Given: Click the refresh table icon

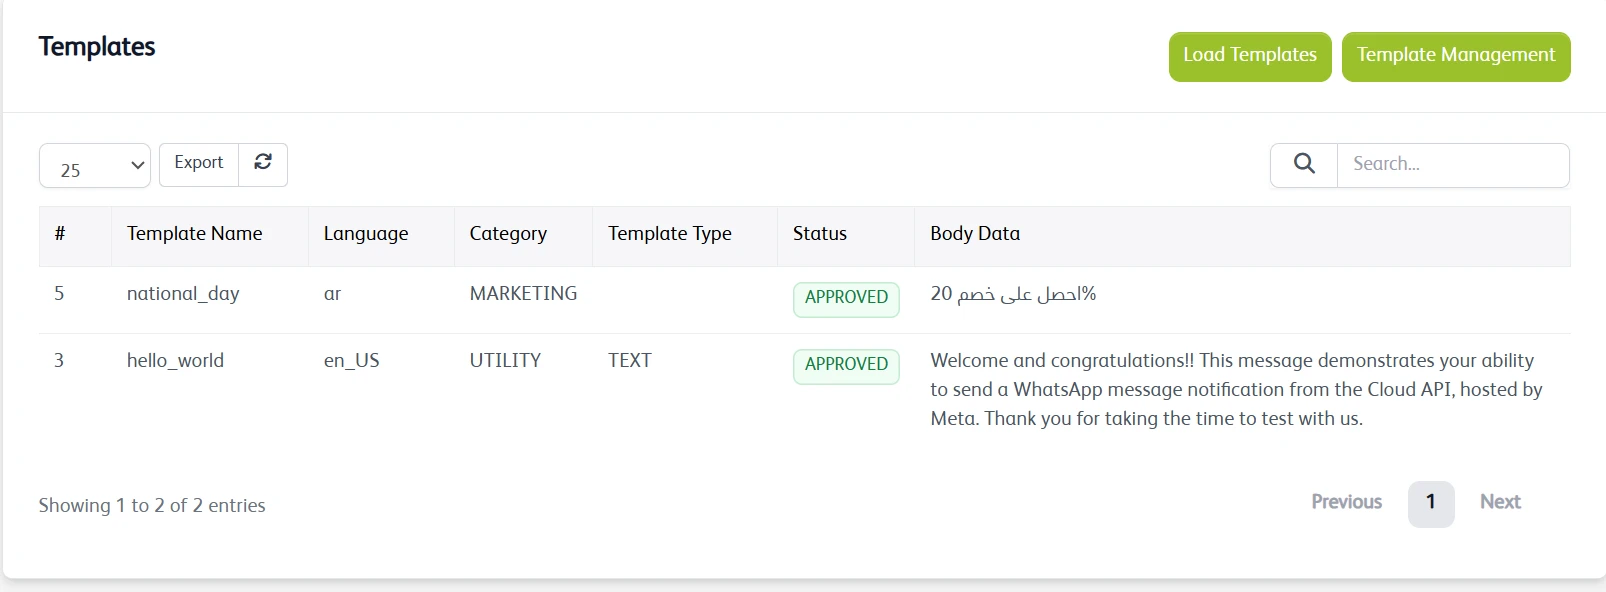Looking at the screenshot, I should [263, 163].
